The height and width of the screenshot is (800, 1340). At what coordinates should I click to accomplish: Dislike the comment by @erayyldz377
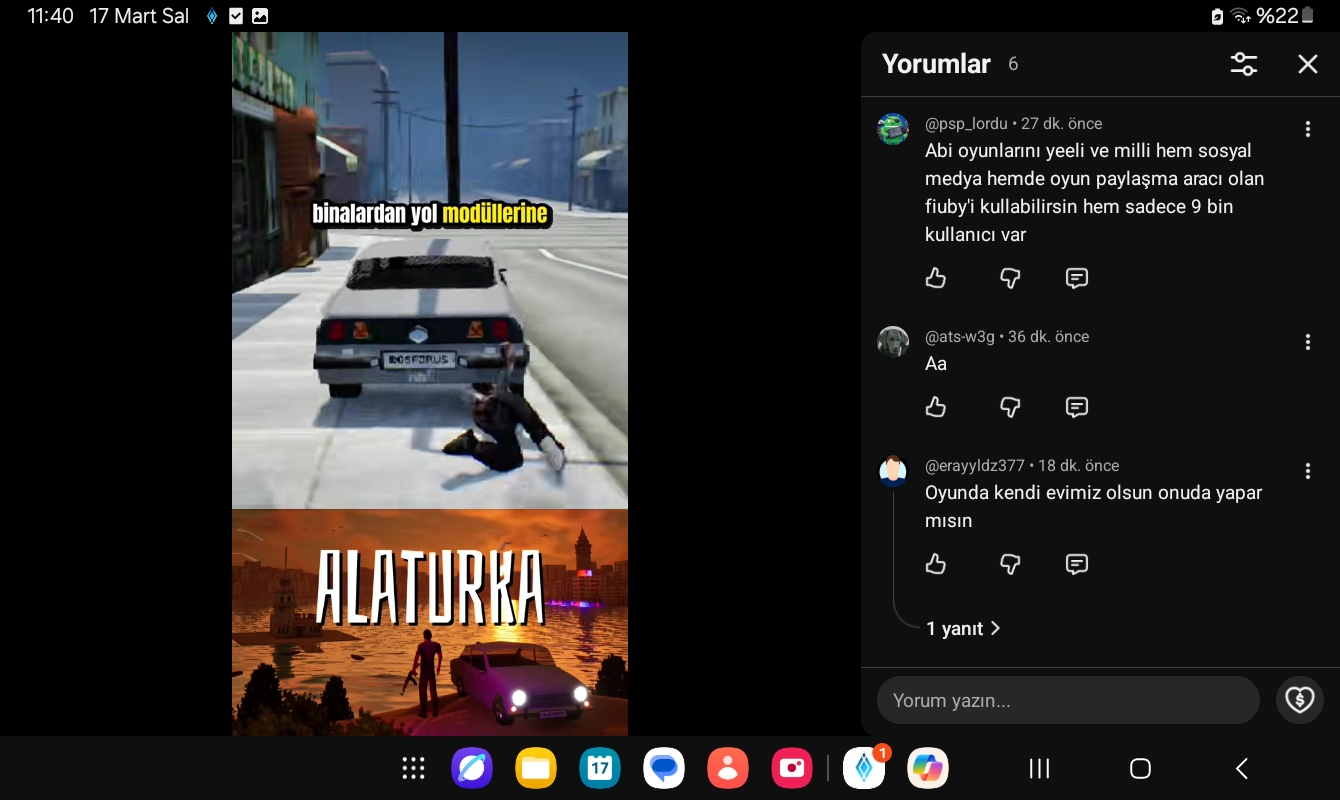1010,564
